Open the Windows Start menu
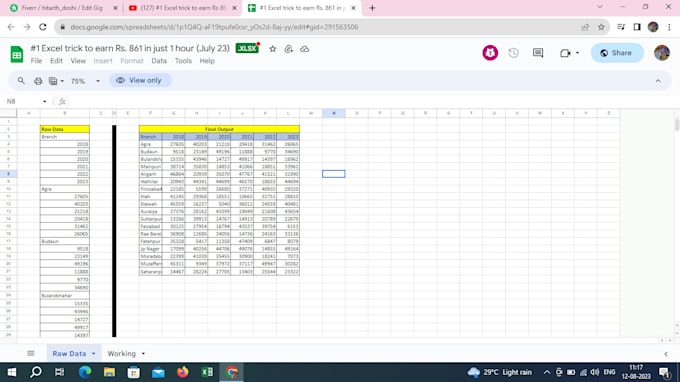The height and width of the screenshot is (382, 680). coord(12,372)
